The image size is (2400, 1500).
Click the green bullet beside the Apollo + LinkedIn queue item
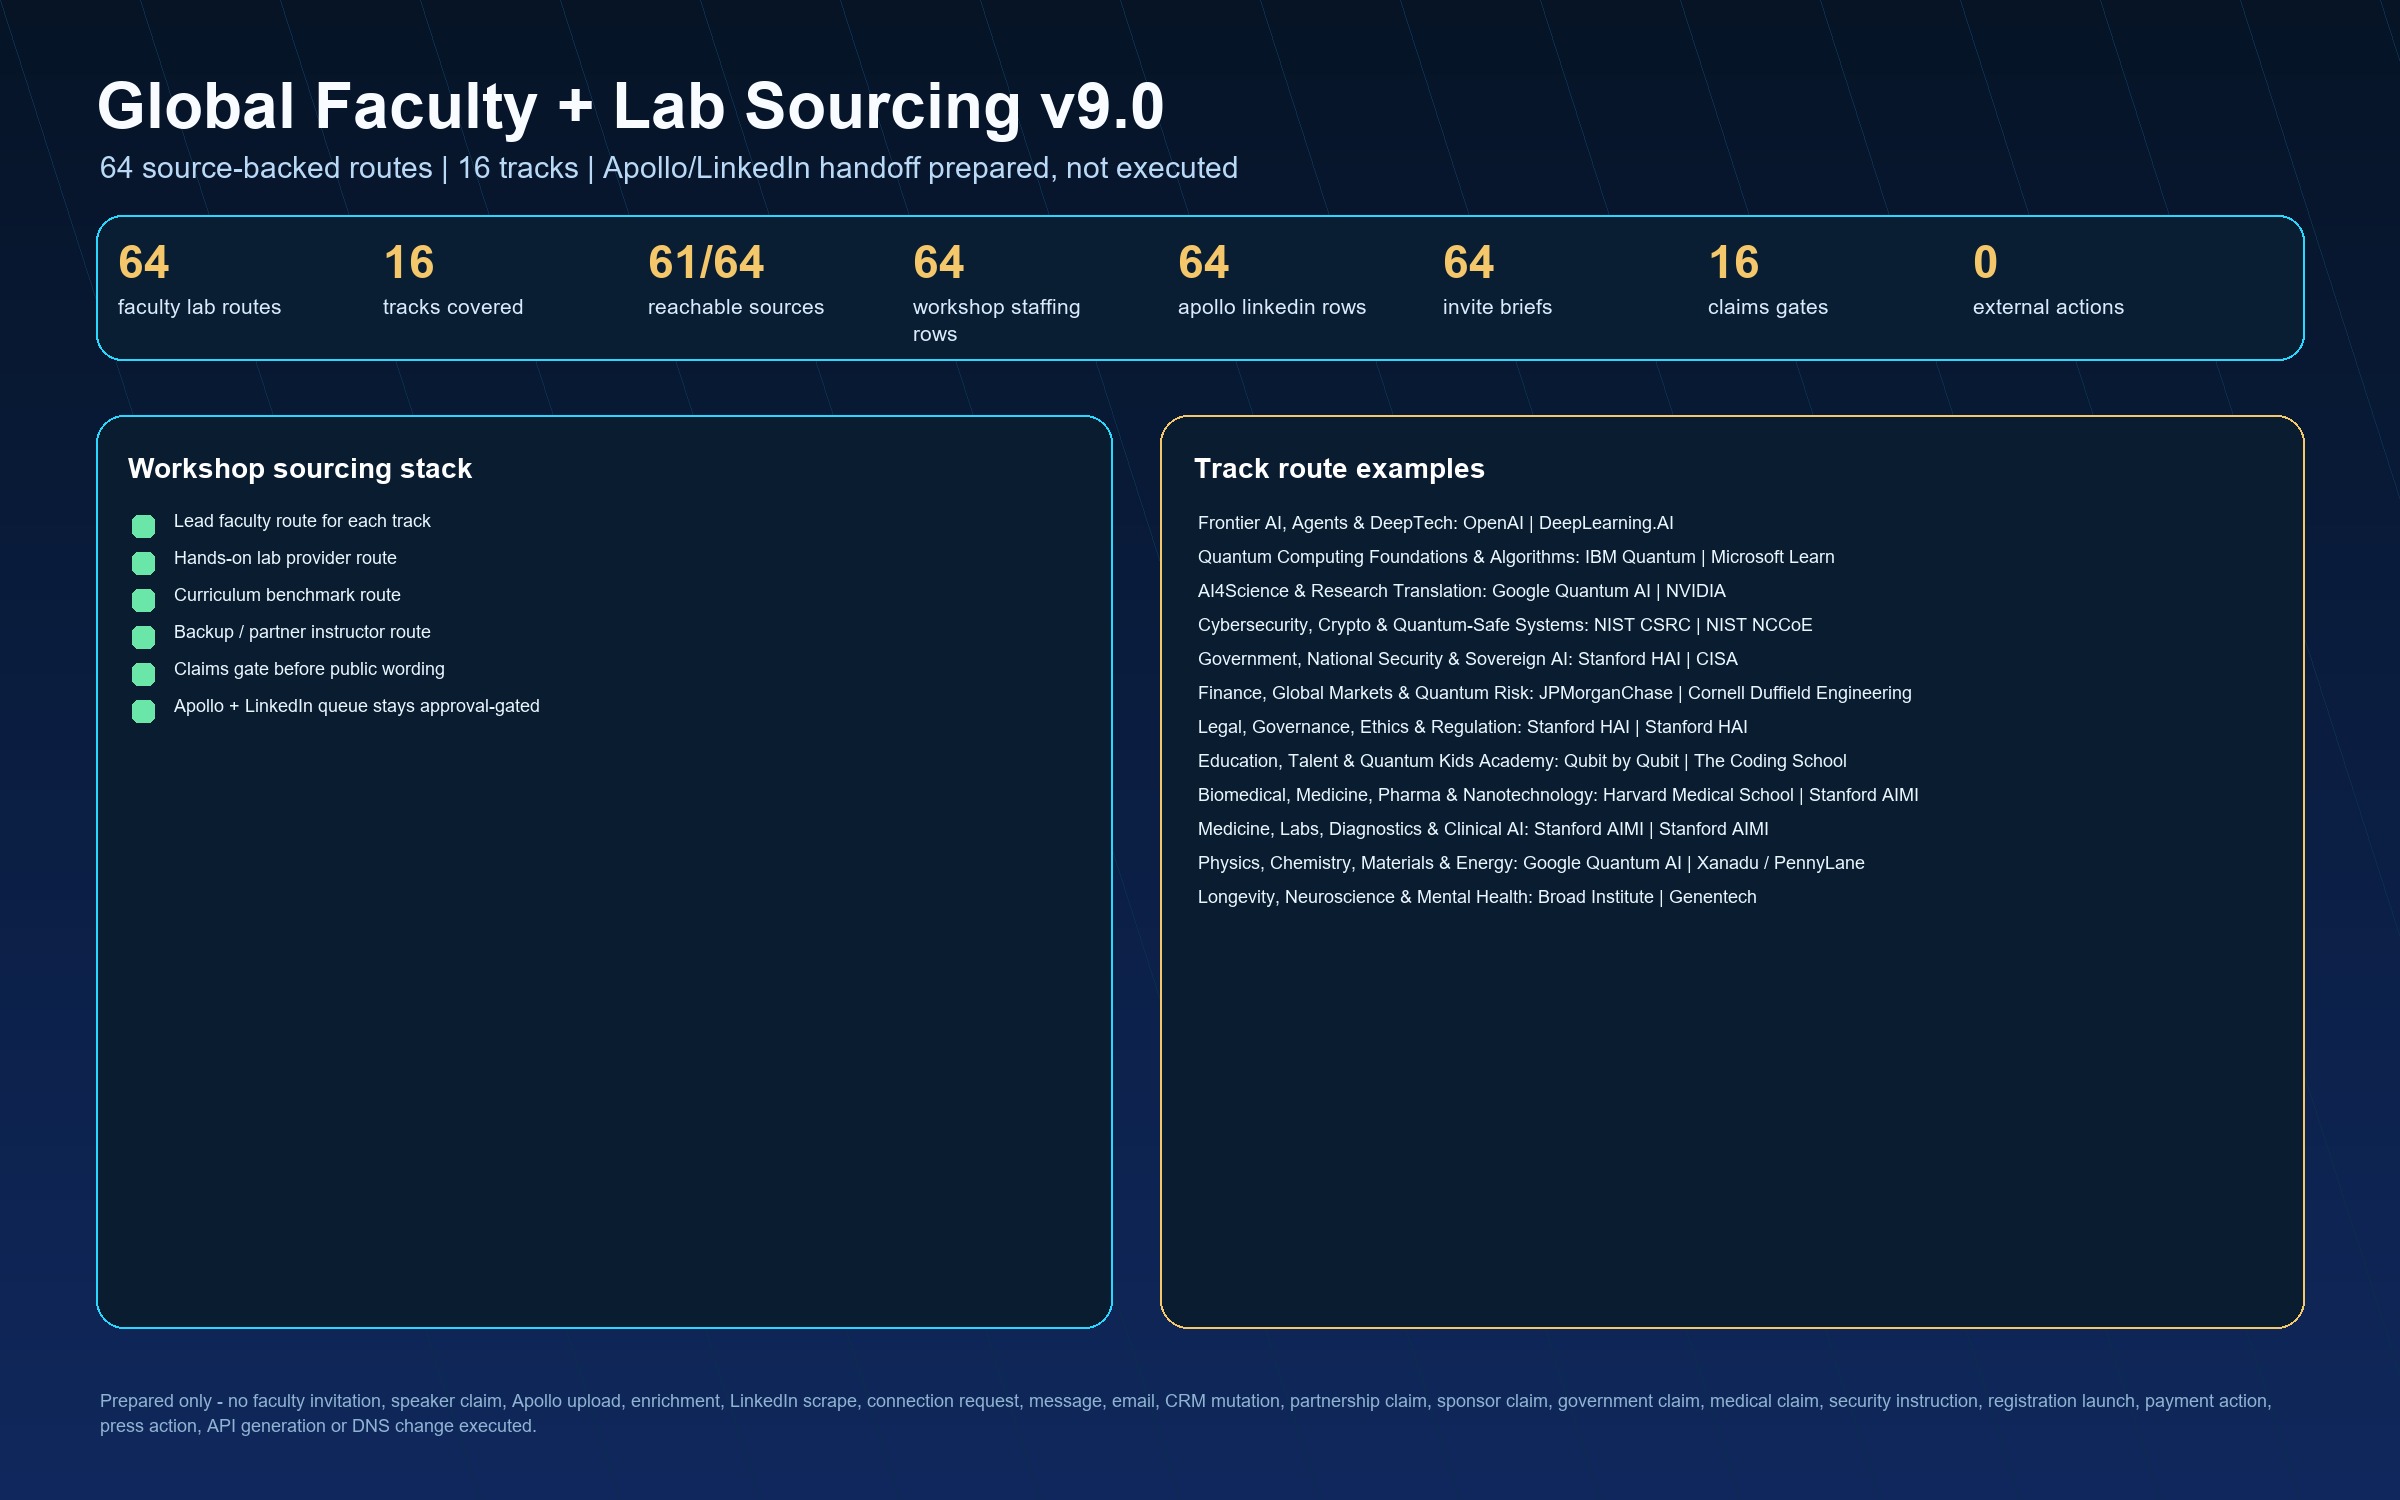143,711
